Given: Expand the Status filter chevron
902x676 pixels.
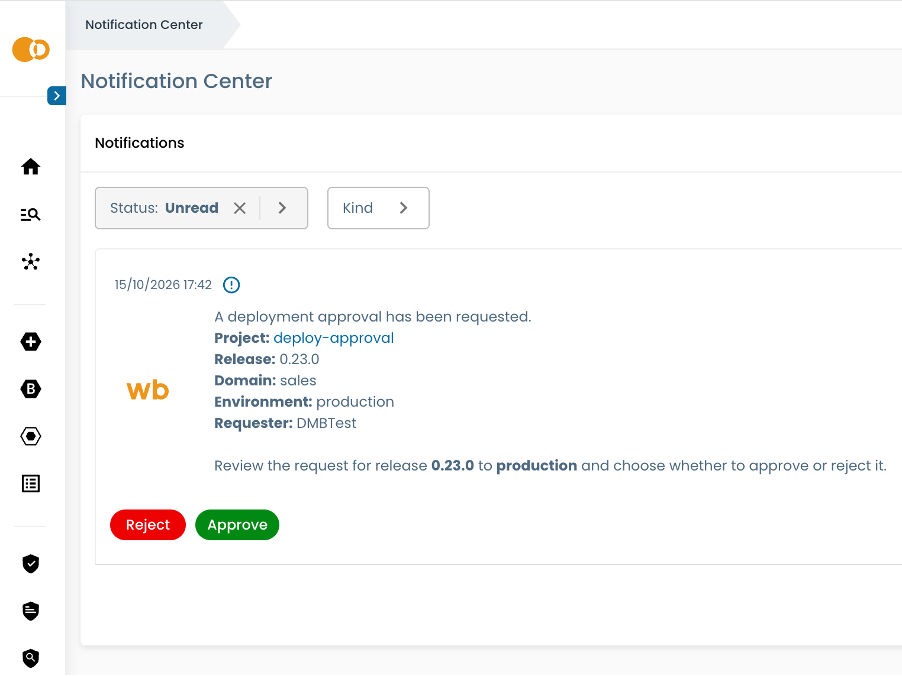Looking at the screenshot, I should click(282, 208).
